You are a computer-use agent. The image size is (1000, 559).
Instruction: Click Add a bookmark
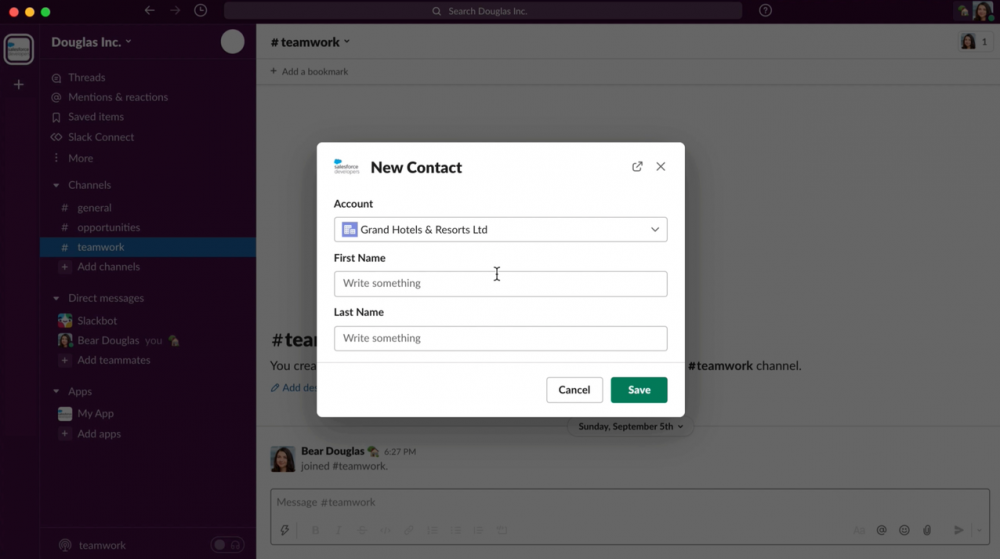tap(309, 71)
